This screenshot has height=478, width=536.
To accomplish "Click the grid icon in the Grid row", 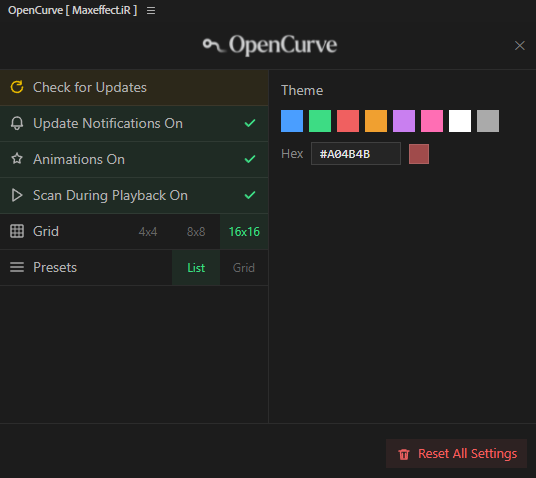I will (17, 231).
